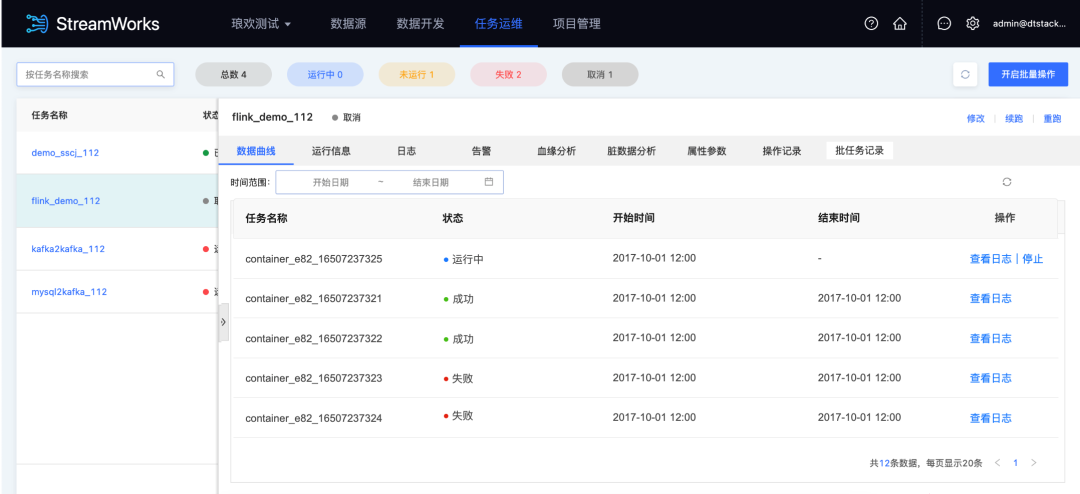Screen dimensions: 1080x494
Task: Go to home via house icon
Action: [x=900, y=24]
